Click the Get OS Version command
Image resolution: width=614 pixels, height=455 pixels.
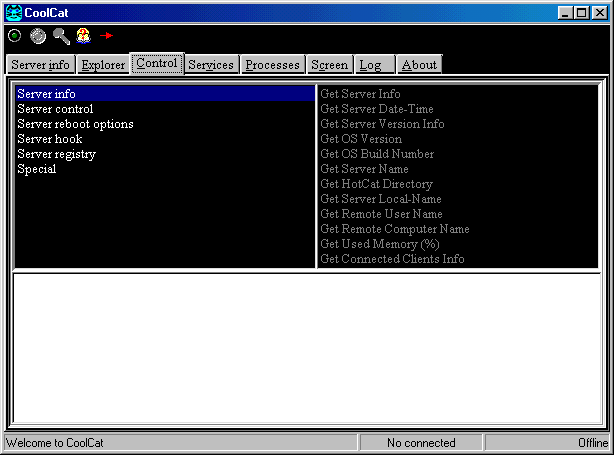click(361, 139)
